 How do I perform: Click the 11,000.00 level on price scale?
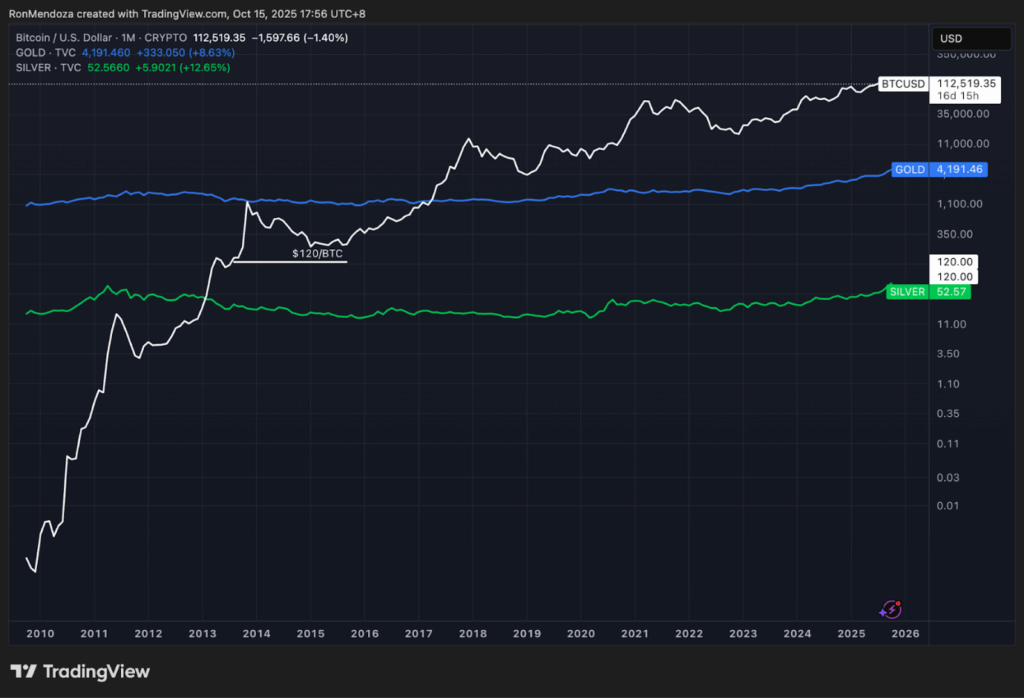tap(963, 144)
